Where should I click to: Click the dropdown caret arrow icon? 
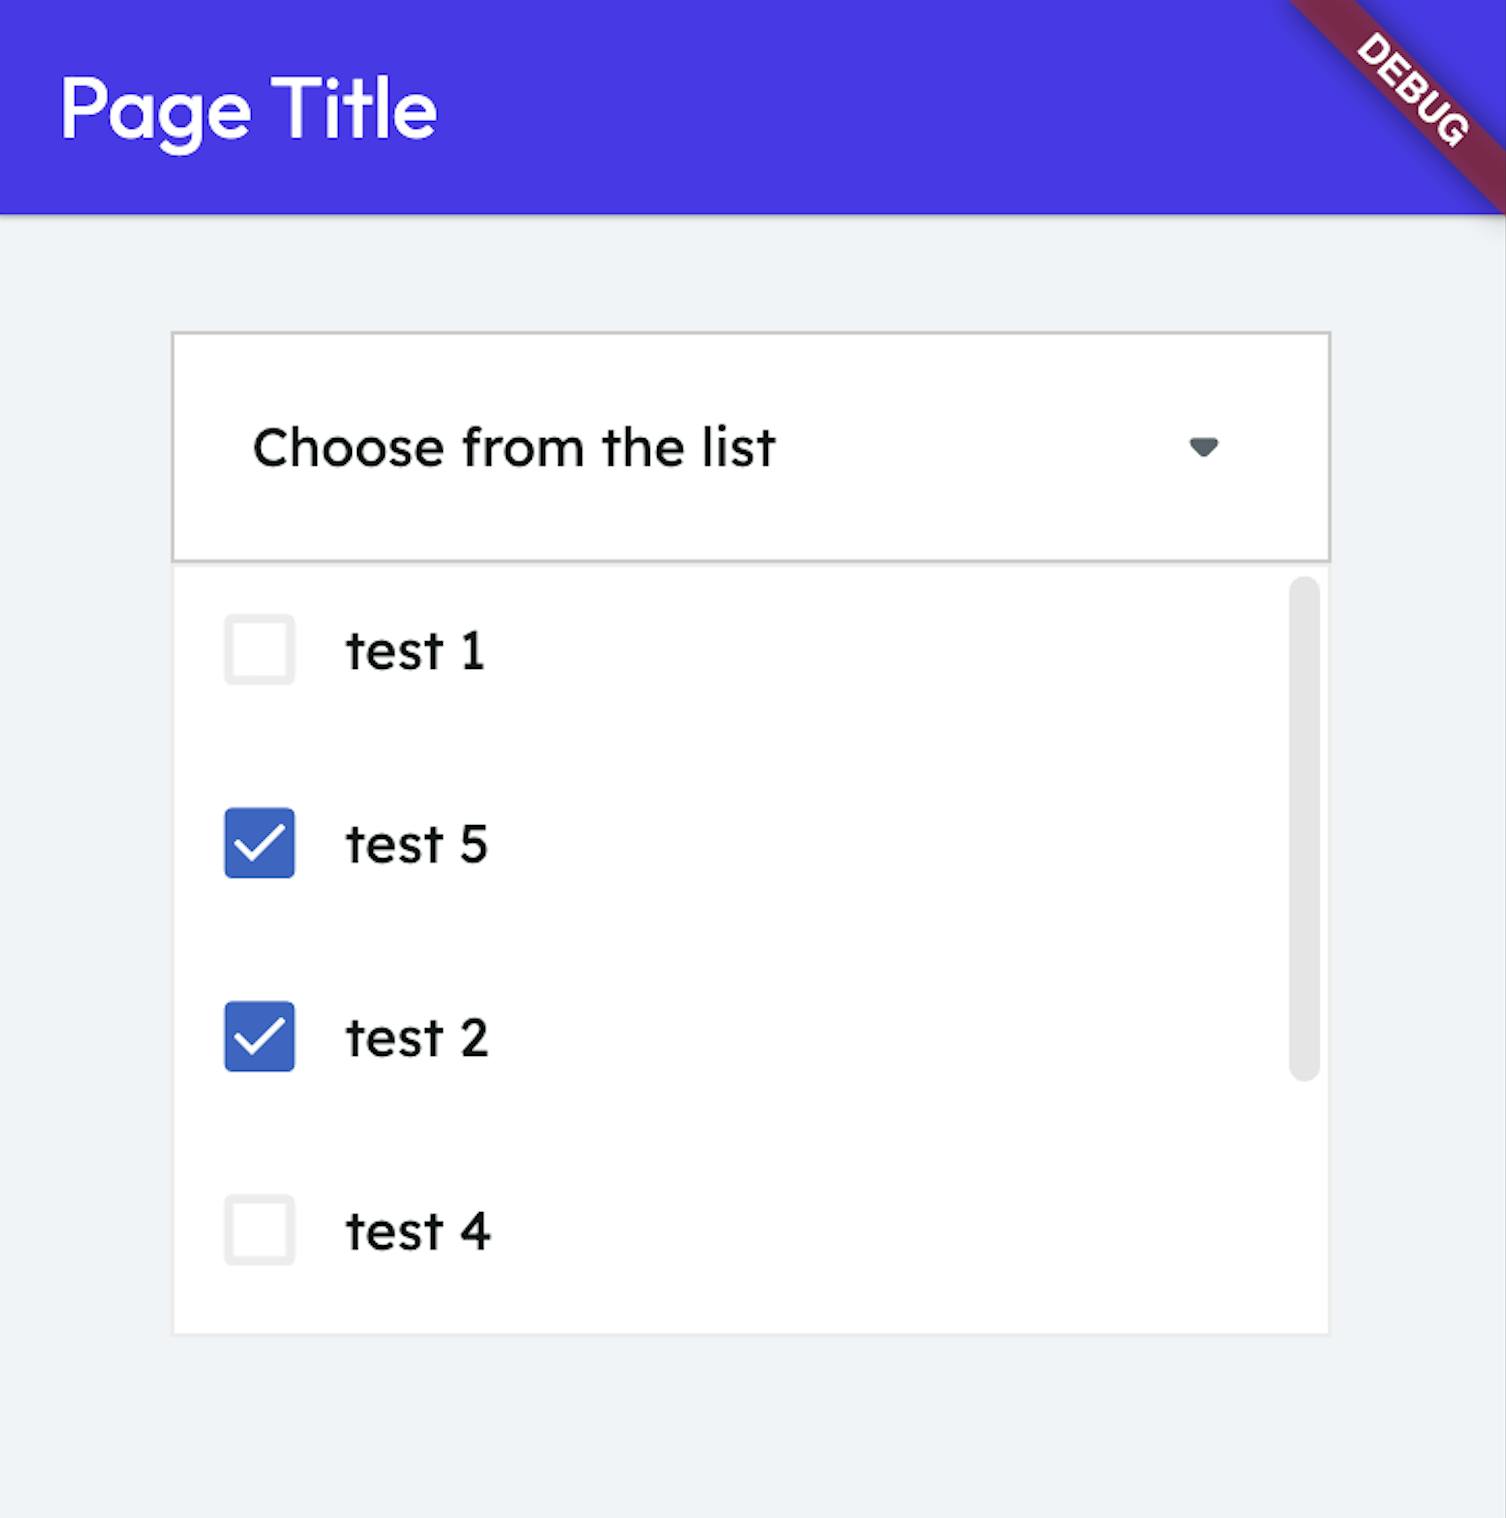(x=1203, y=447)
